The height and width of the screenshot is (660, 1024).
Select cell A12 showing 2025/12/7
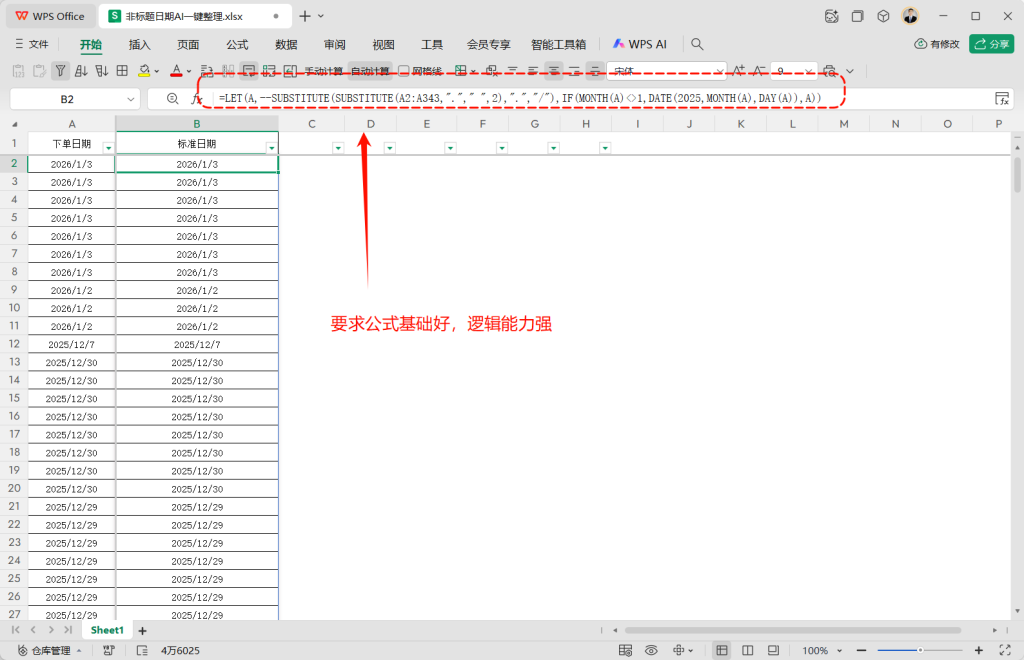coord(71,344)
